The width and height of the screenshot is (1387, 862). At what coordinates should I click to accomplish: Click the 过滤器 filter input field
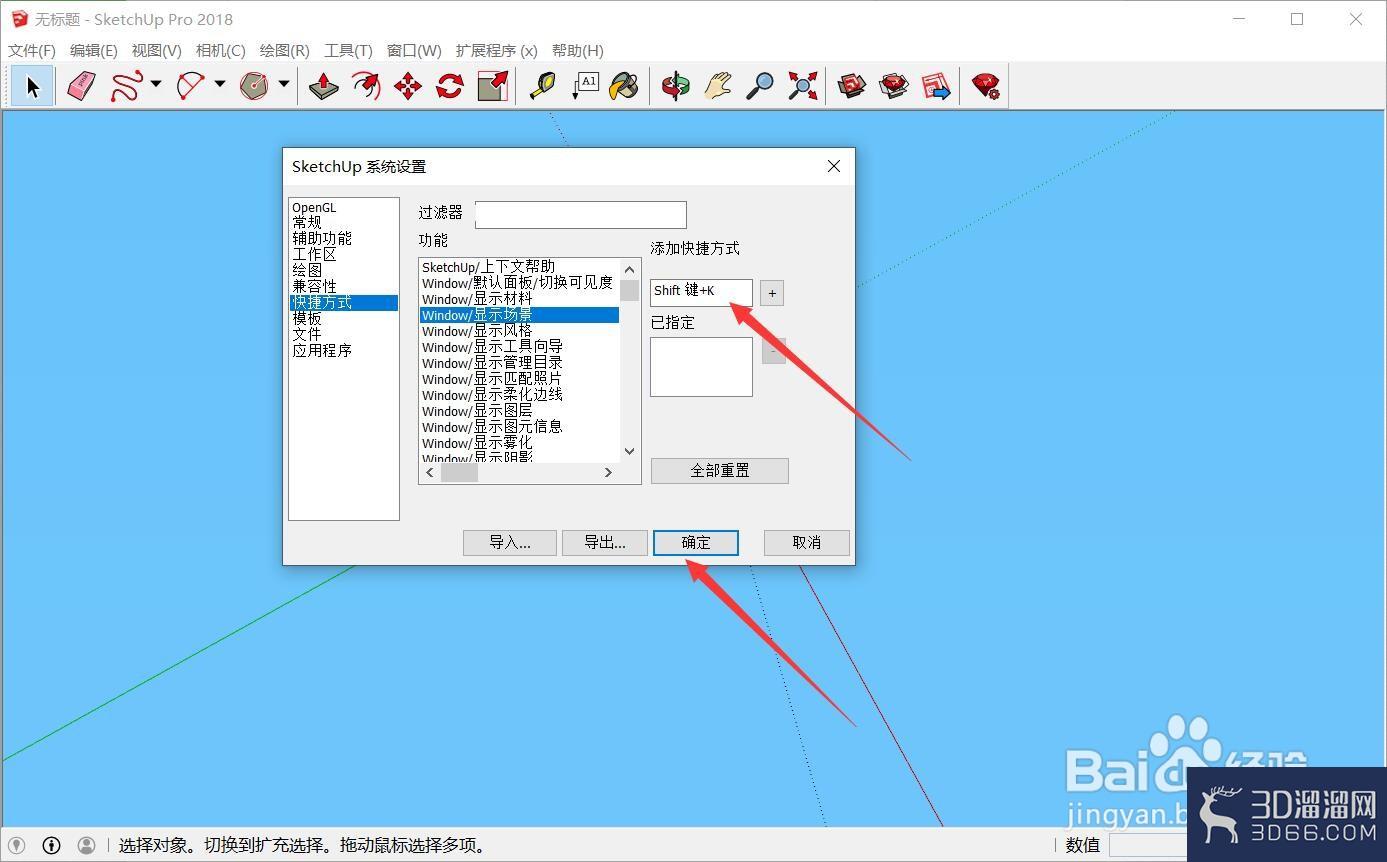click(x=581, y=214)
